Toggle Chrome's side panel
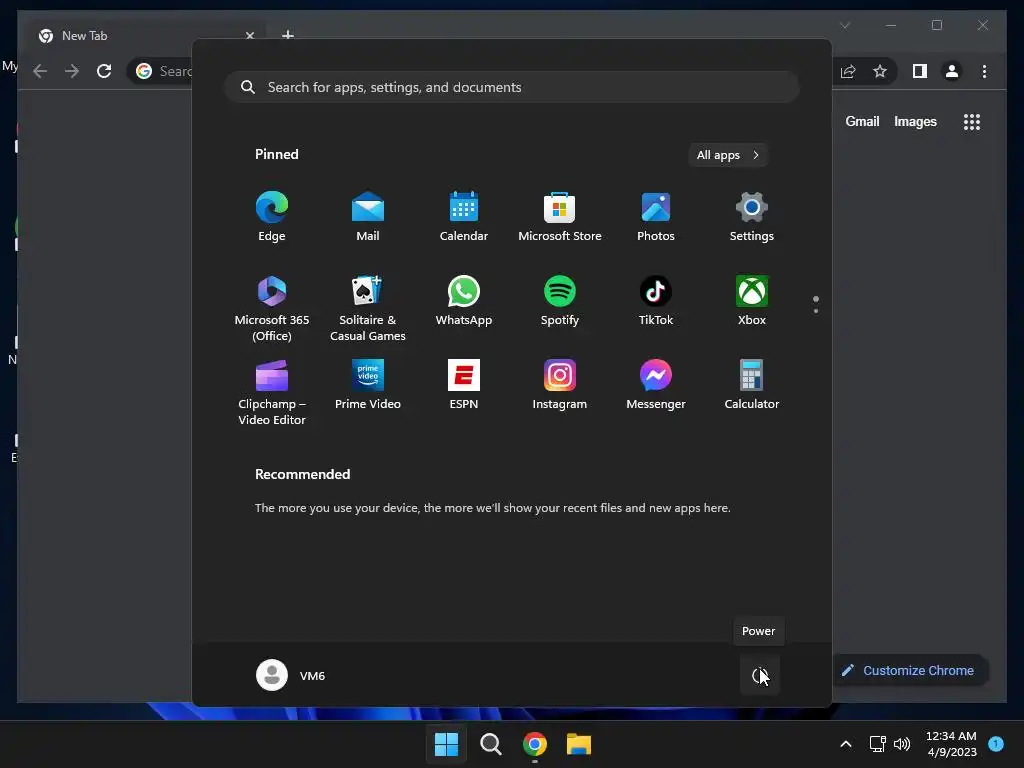 pos(920,71)
